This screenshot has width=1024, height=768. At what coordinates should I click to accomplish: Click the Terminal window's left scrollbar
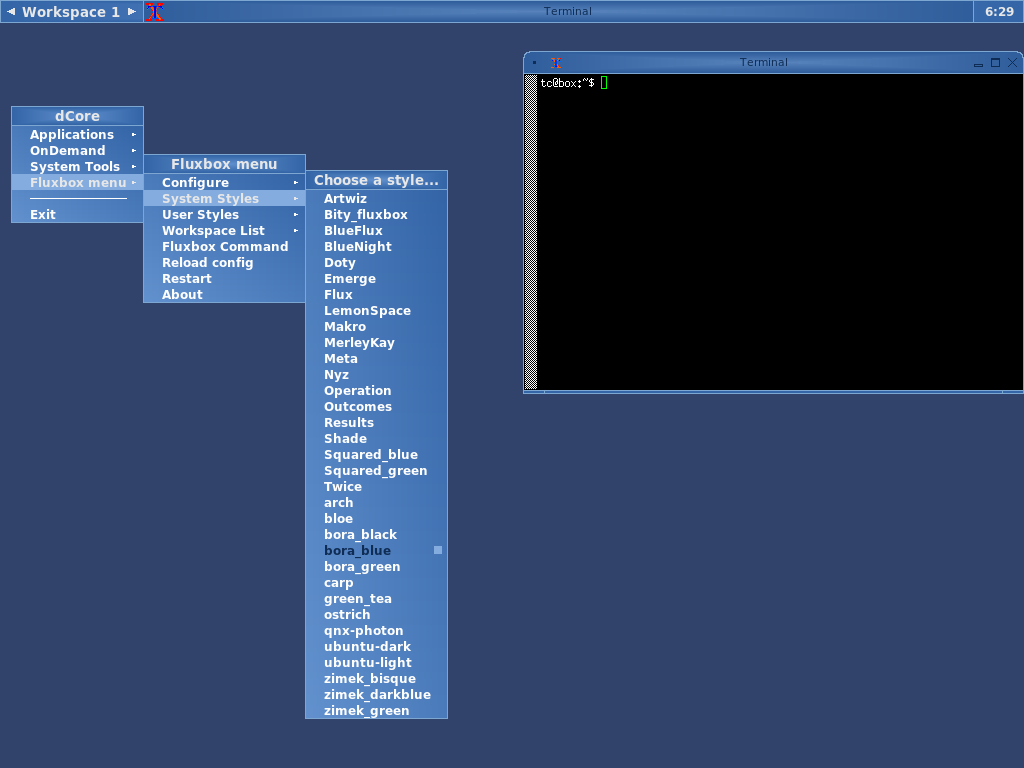[531, 230]
